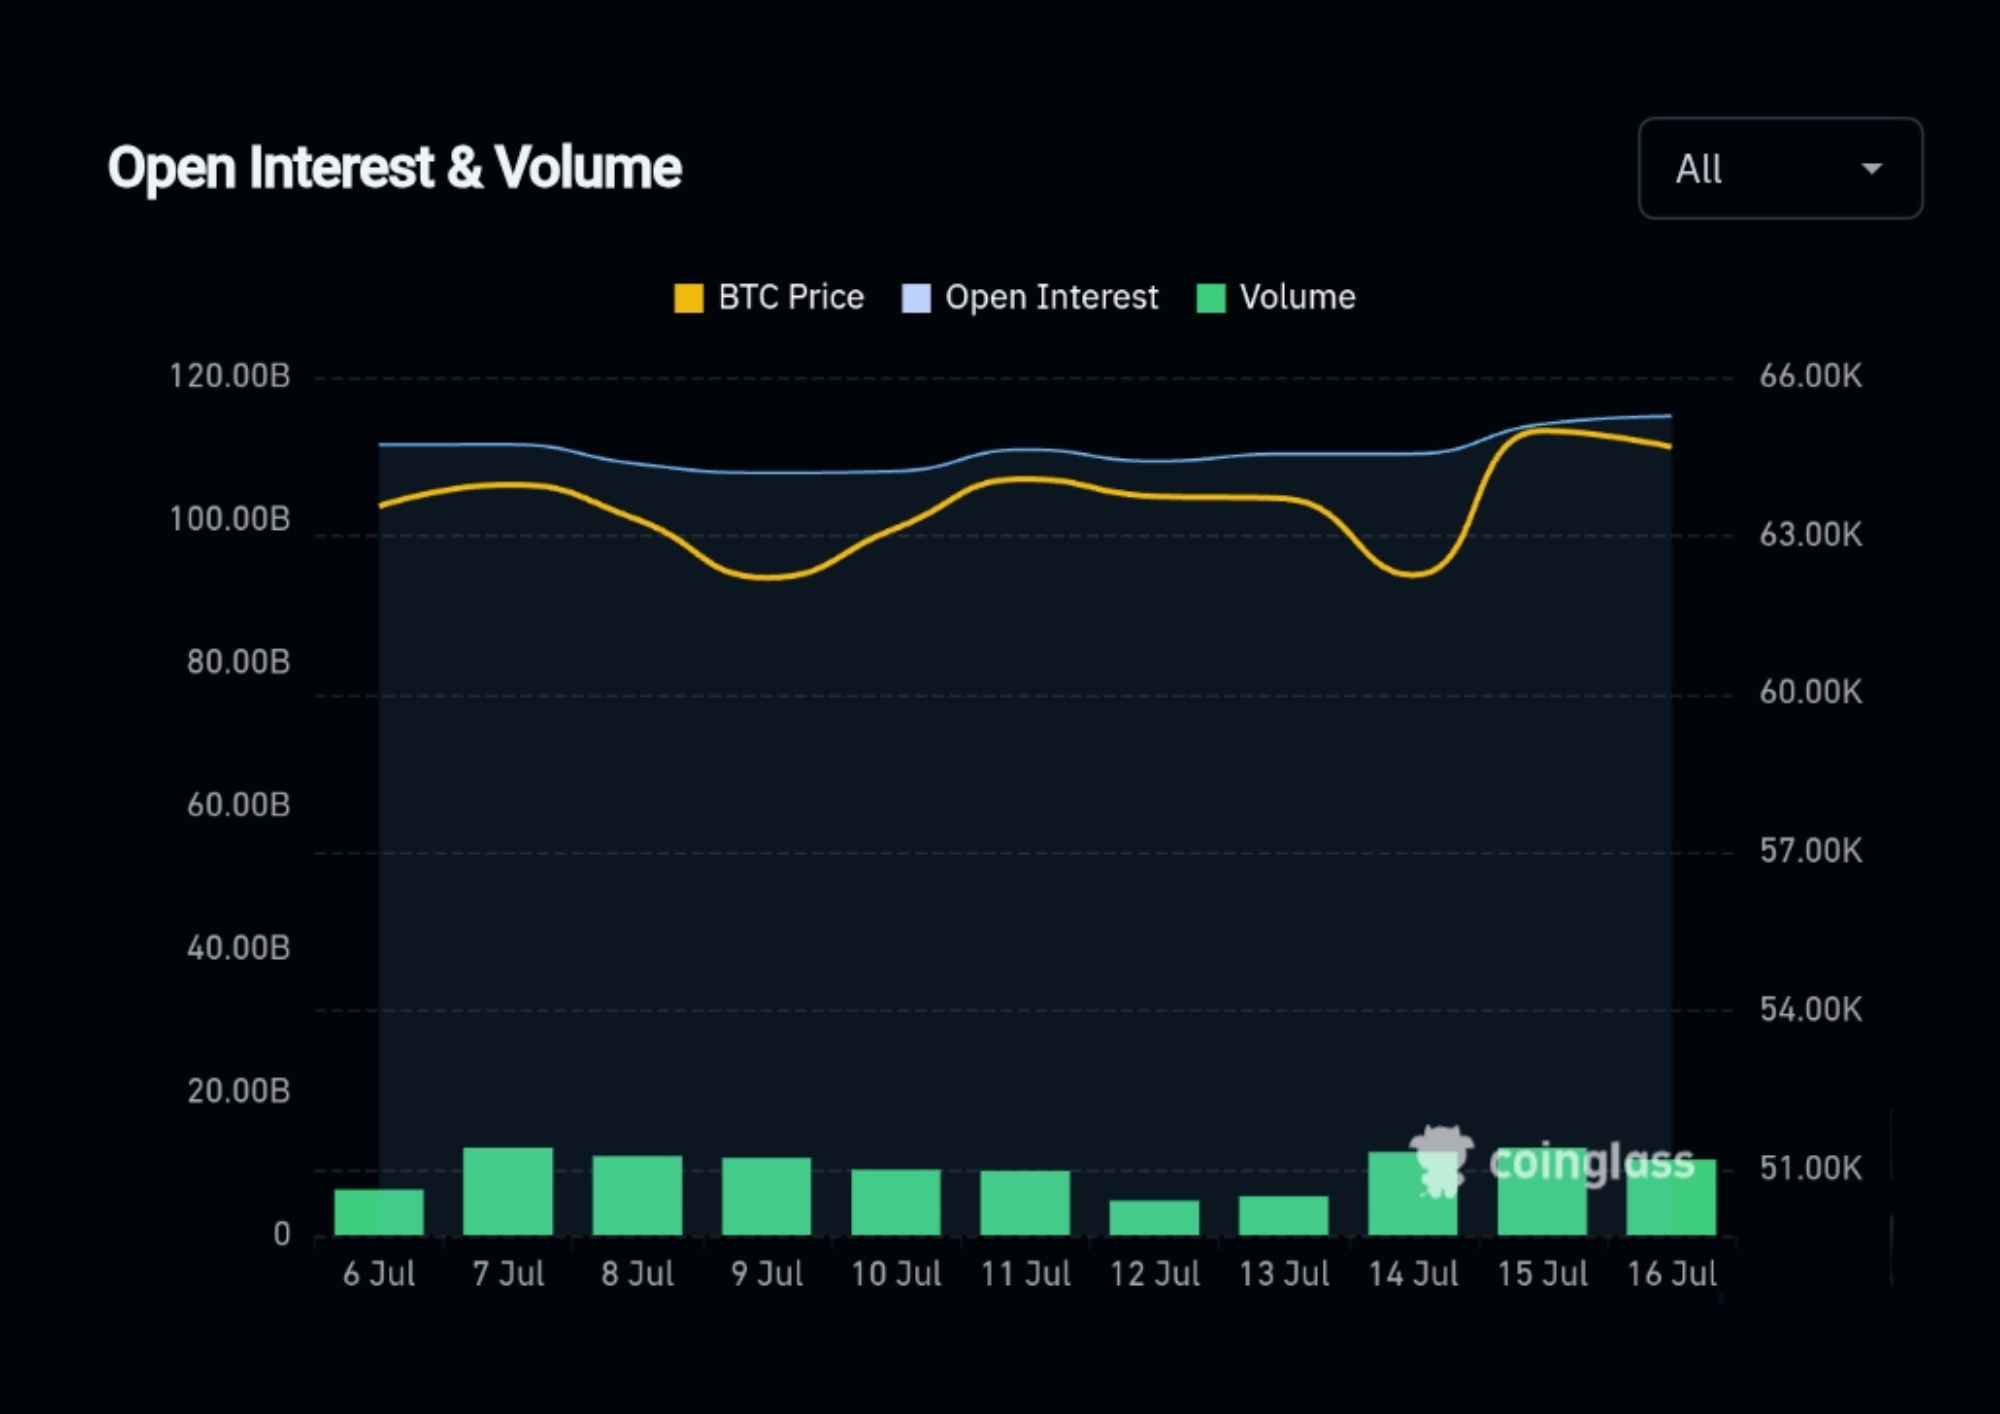Select the 15 Jul volume bar
This screenshot has width=2000, height=1414.
coord(1542,1191)
